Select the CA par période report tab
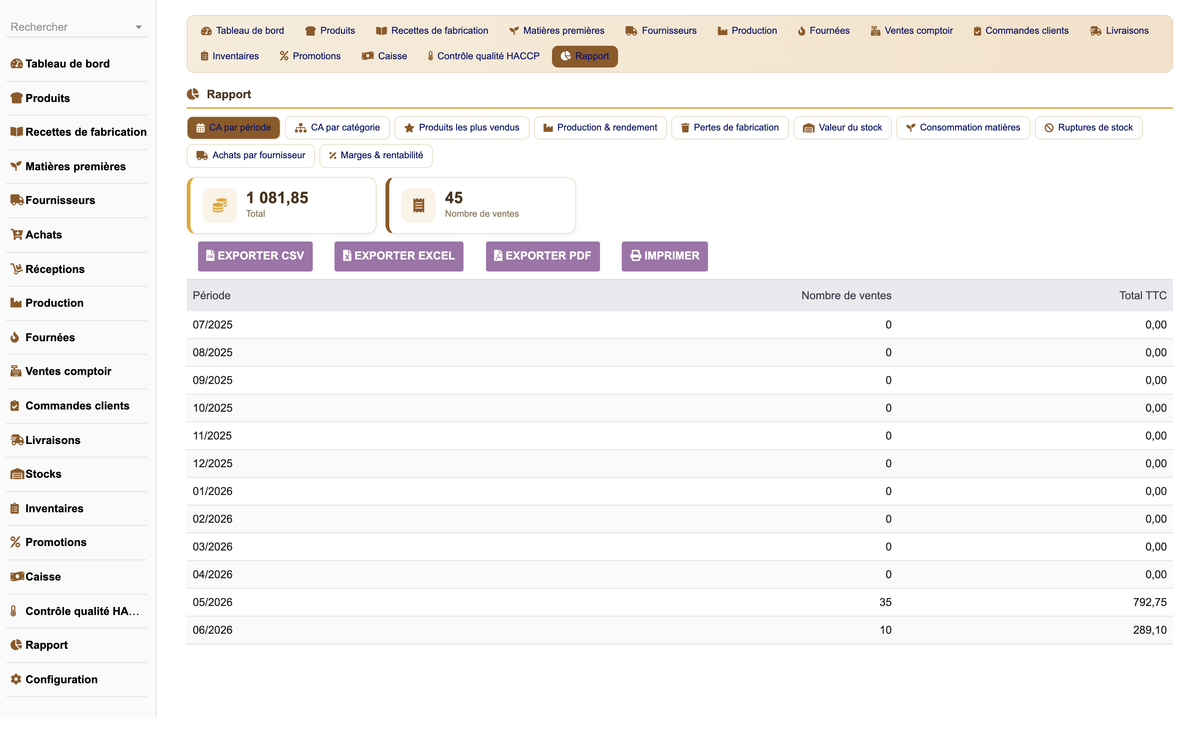The image size is (1200, 741). pos(233,128)
